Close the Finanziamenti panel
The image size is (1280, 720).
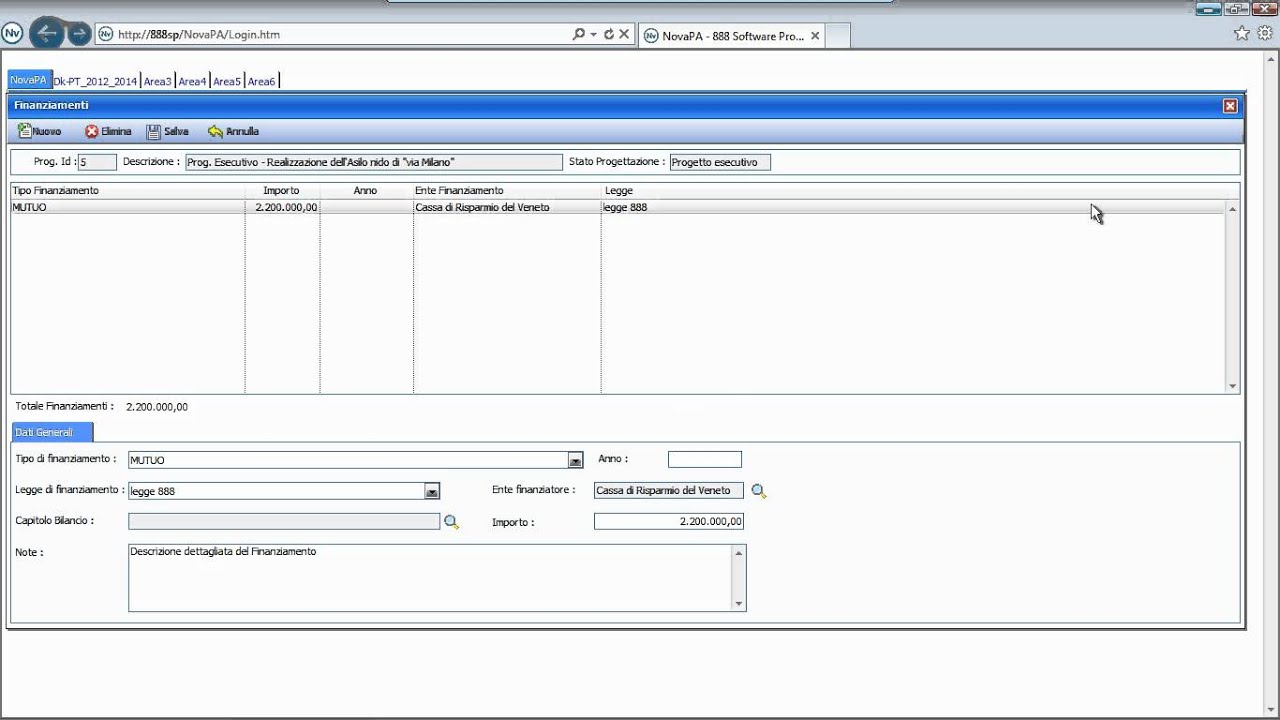(1230, 105)
